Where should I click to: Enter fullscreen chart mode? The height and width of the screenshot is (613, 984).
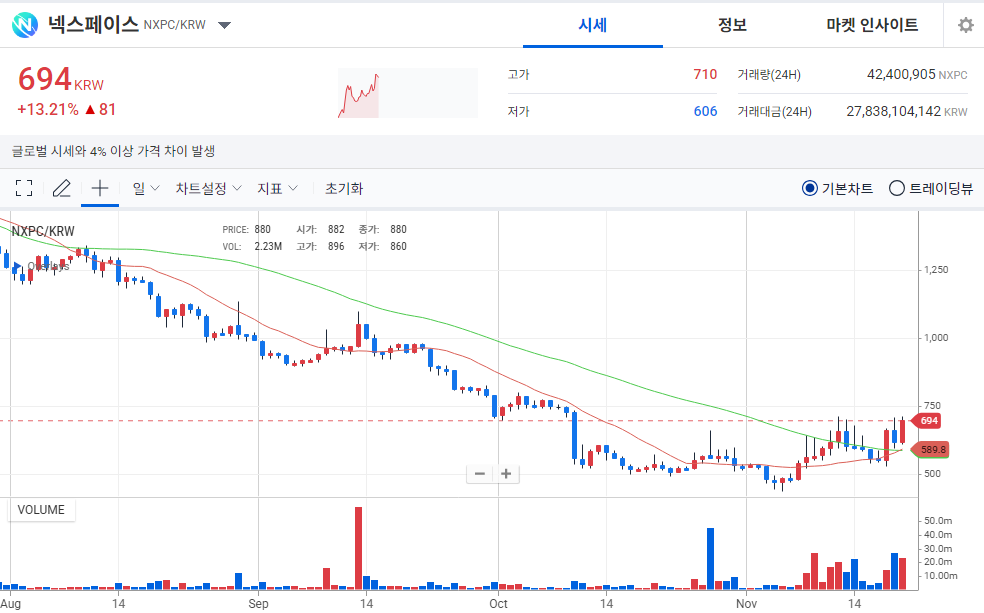[x=24, y=188]
